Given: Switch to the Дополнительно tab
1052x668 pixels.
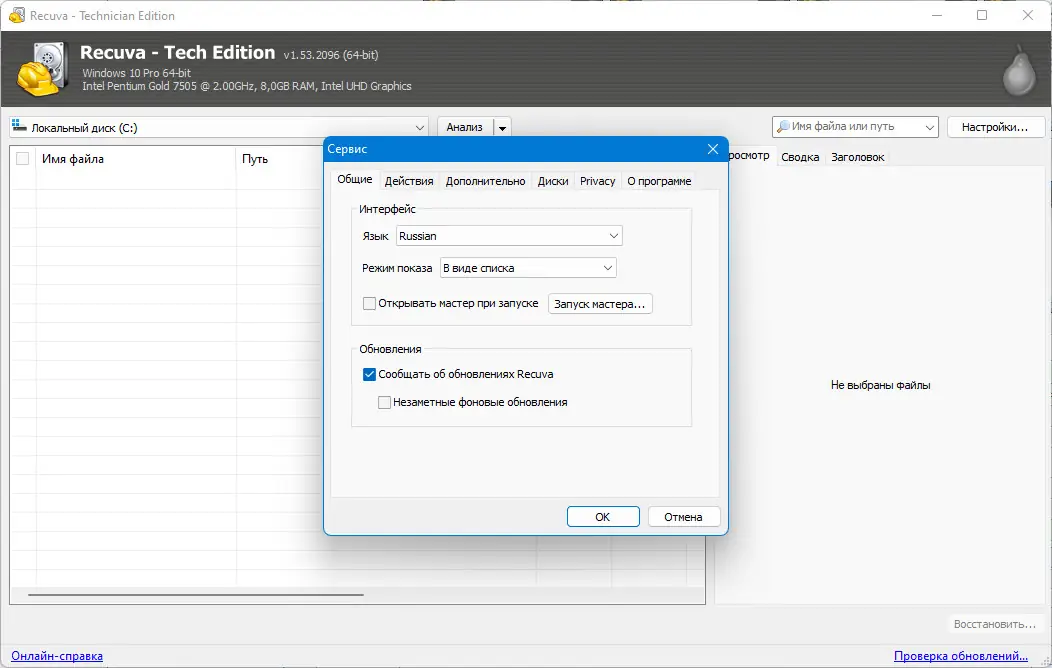Looking at the screenshot, I should click(485, 181).
